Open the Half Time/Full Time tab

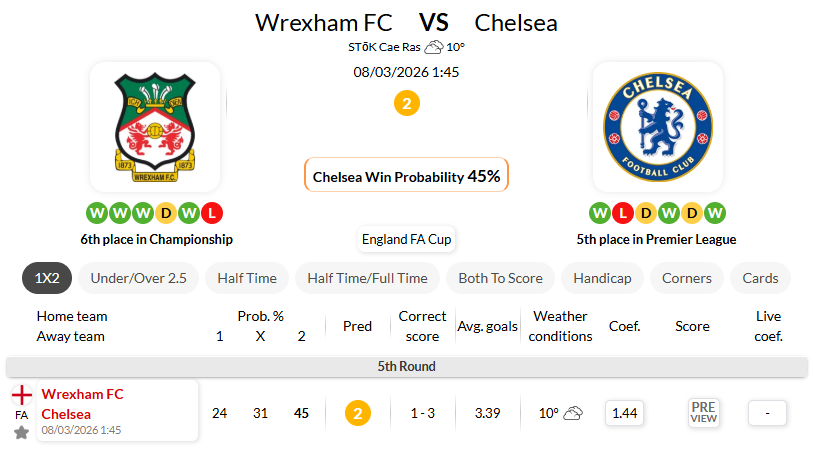pyautogui.click(x=367, y=278)
